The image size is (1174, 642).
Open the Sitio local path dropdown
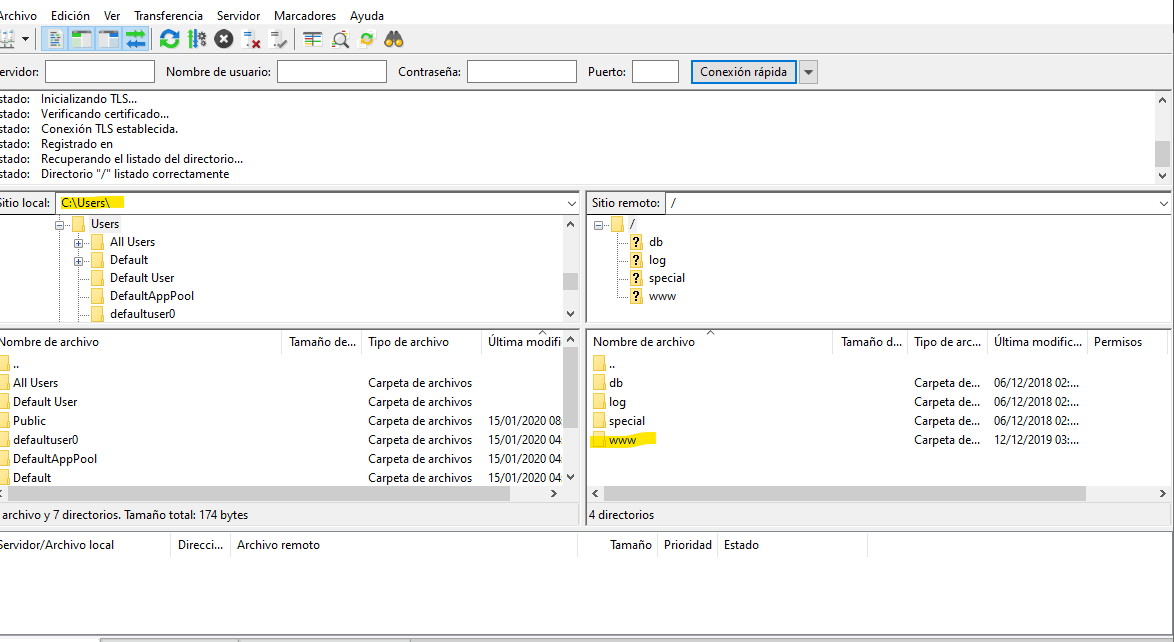(x=571, y=203)
